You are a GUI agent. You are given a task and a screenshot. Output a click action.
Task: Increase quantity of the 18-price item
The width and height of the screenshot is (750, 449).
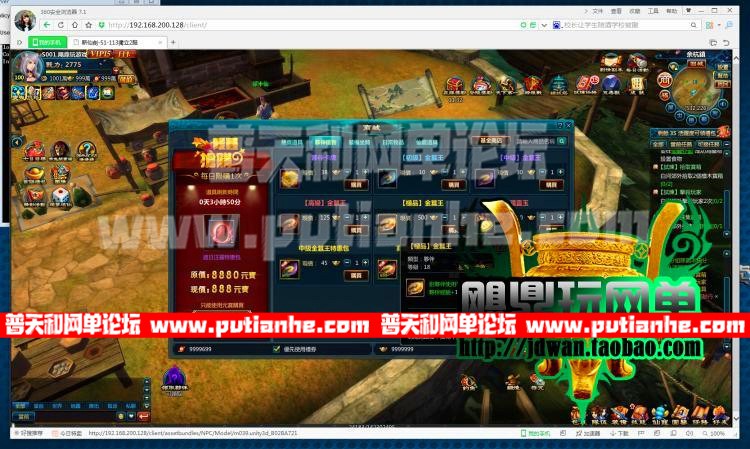pyautogui.click(x=365, y=172)
